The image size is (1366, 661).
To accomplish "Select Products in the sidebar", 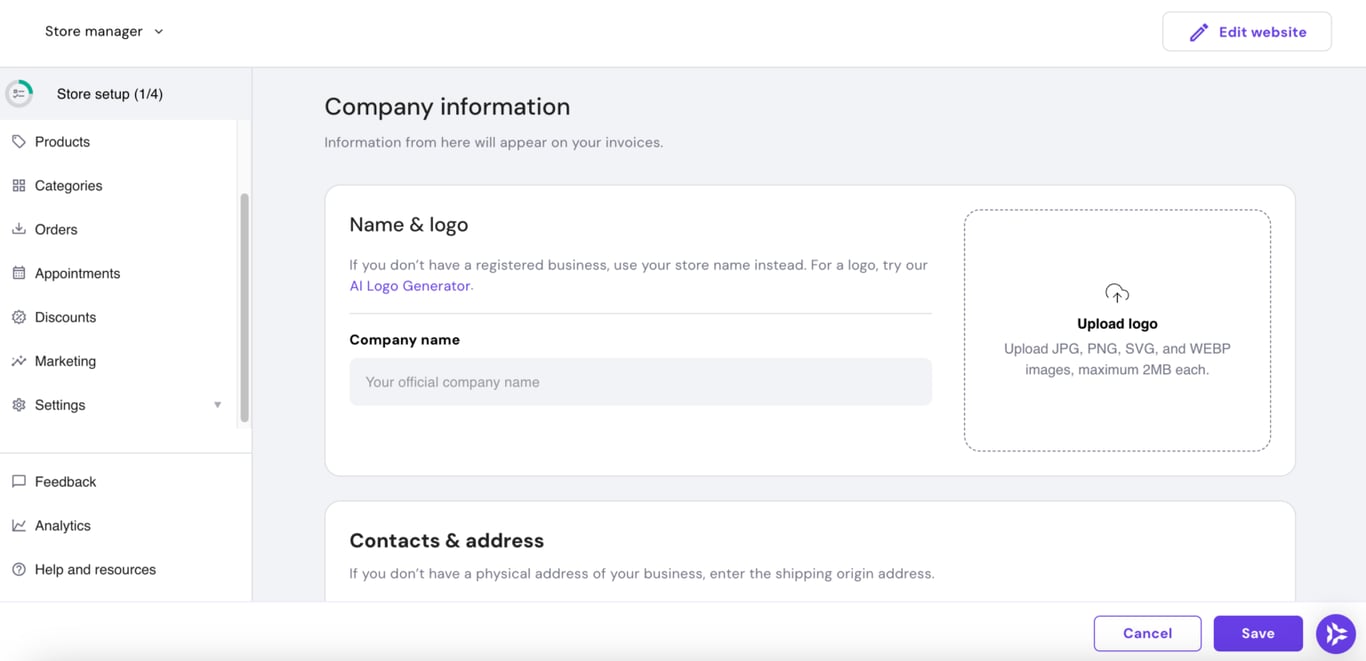I will [x=62, y=141].
